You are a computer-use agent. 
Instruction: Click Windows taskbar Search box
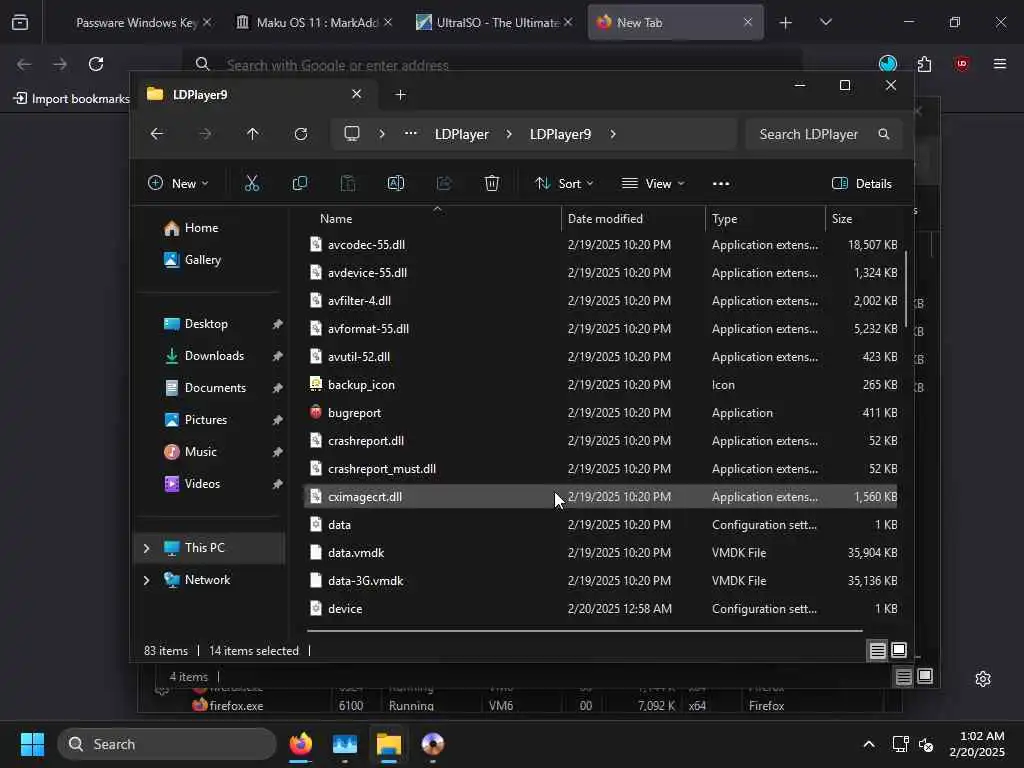(x=167, y=744)
